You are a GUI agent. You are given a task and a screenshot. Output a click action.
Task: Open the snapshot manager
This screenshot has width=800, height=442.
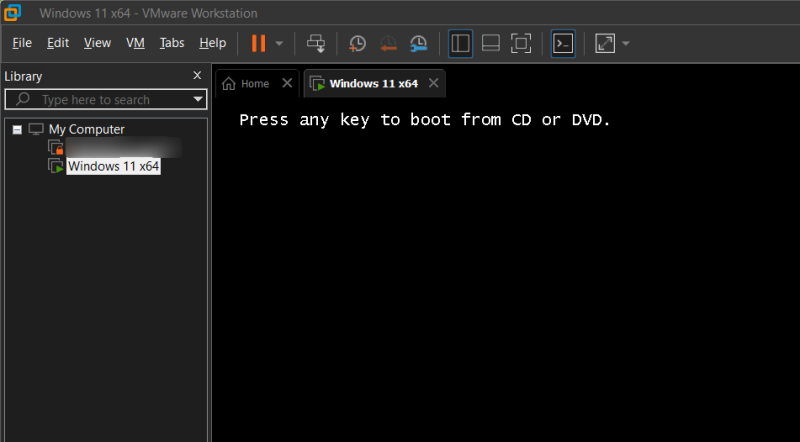coord(418,43)
